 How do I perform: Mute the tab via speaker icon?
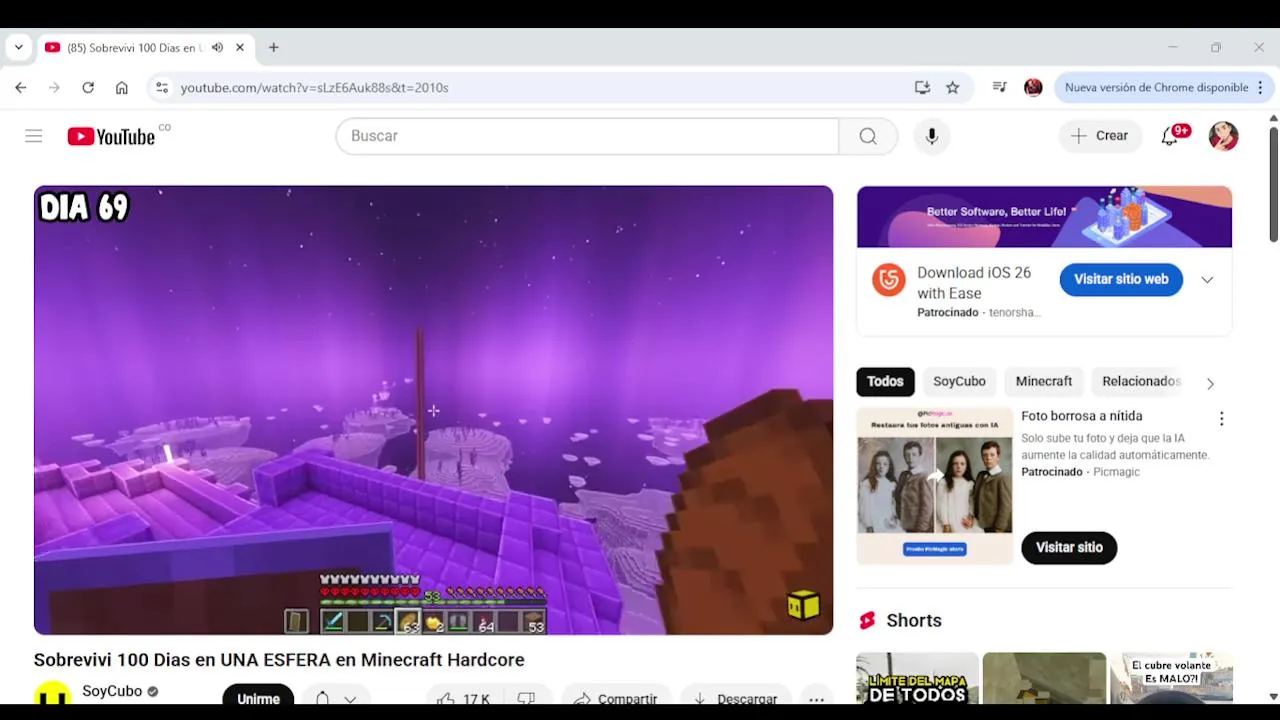pos(217,47)
